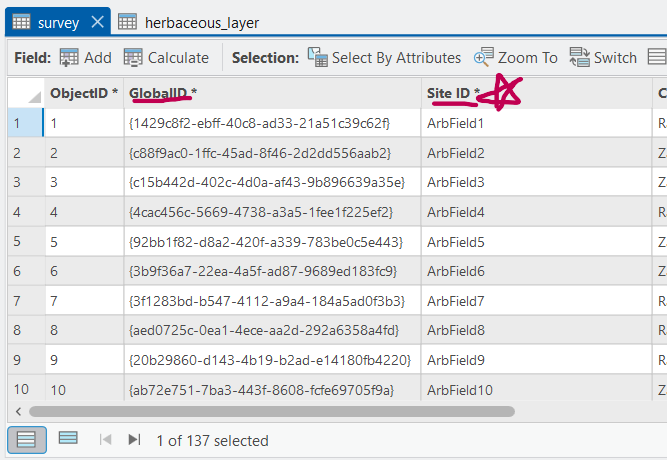Screen dimensions: 667x460
Task: Click the Add field button
Action: pyautogui.click(x=85, y=58)
